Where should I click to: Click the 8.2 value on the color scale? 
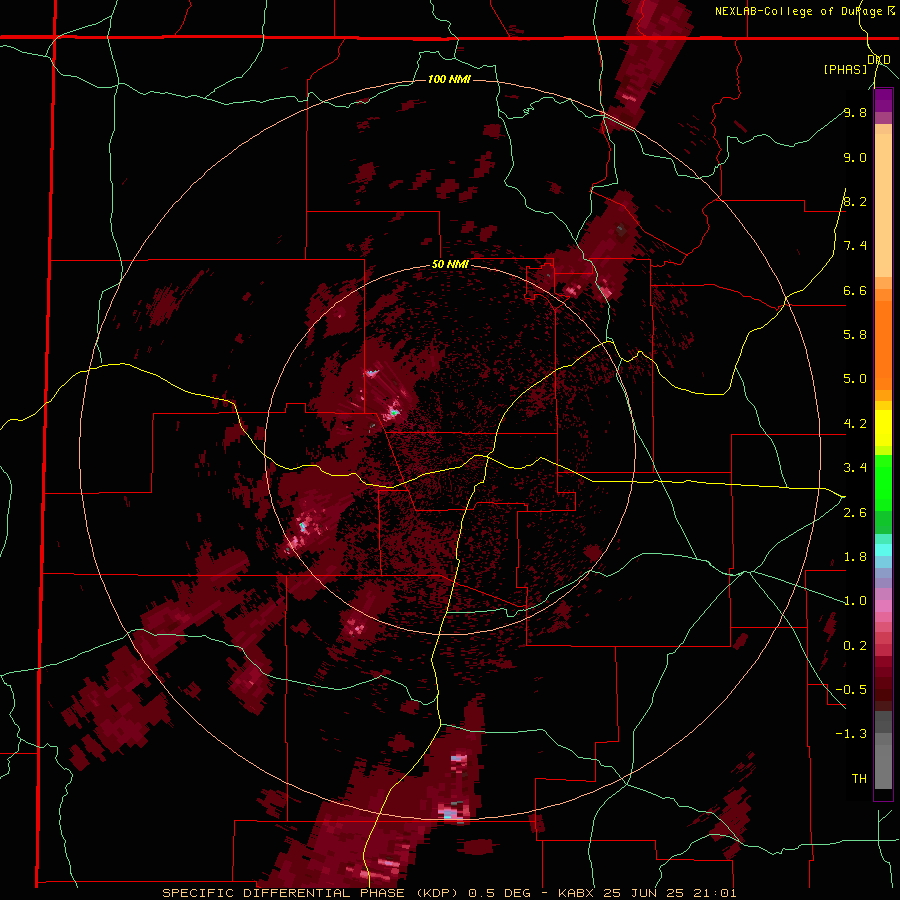click(855, 201)
